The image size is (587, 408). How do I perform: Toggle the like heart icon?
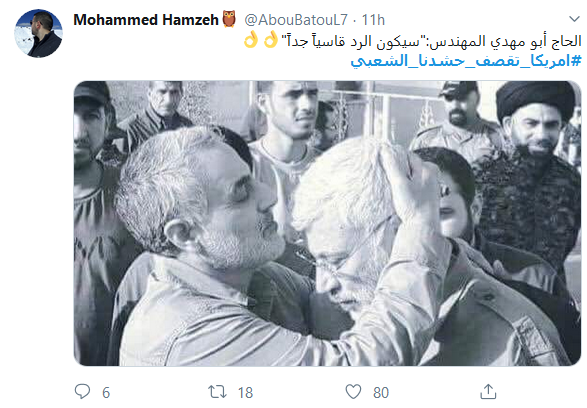pos(353,392)
